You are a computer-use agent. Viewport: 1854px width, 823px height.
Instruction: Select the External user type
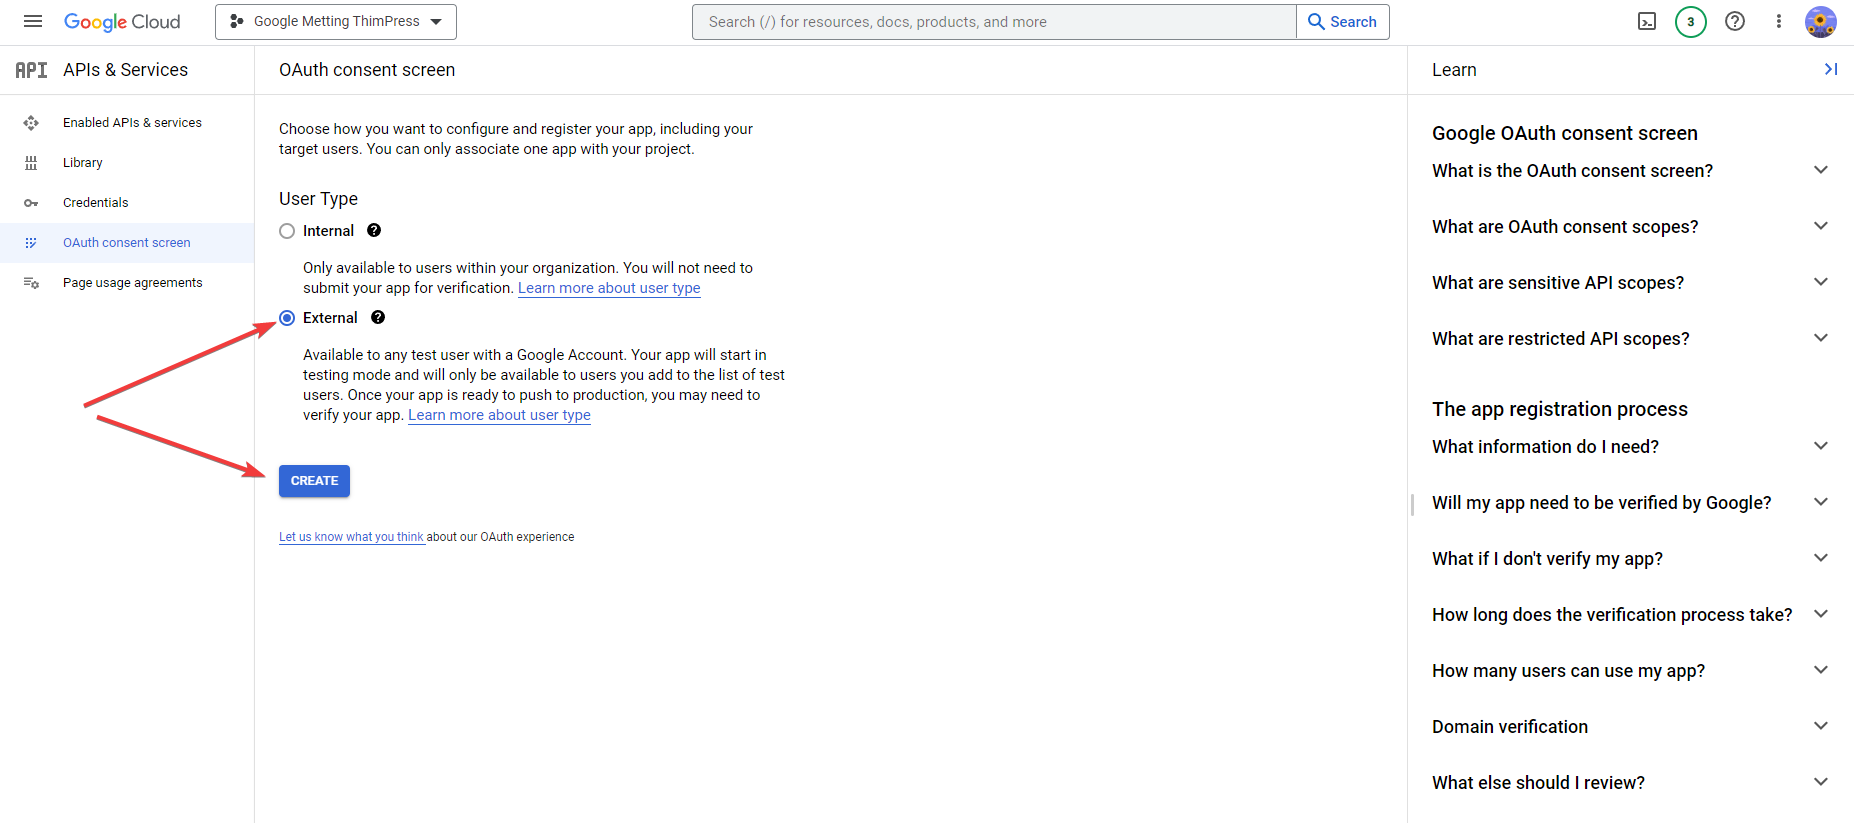coord(287,318)
